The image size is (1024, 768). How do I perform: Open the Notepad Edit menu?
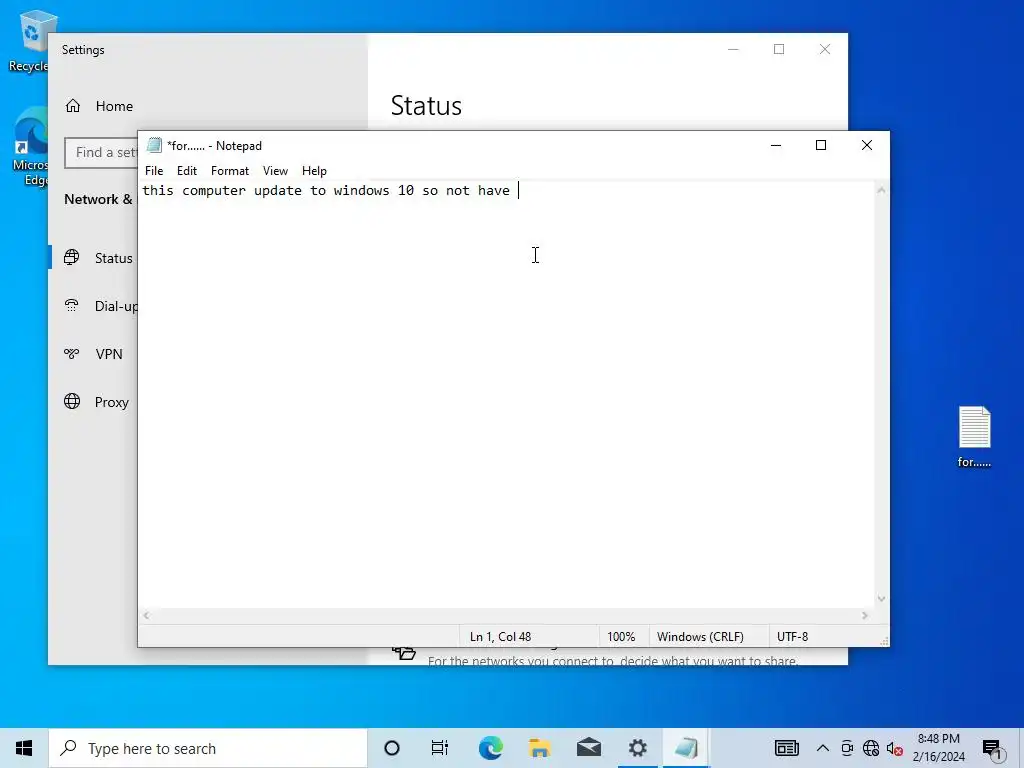(x=187, y=170)
